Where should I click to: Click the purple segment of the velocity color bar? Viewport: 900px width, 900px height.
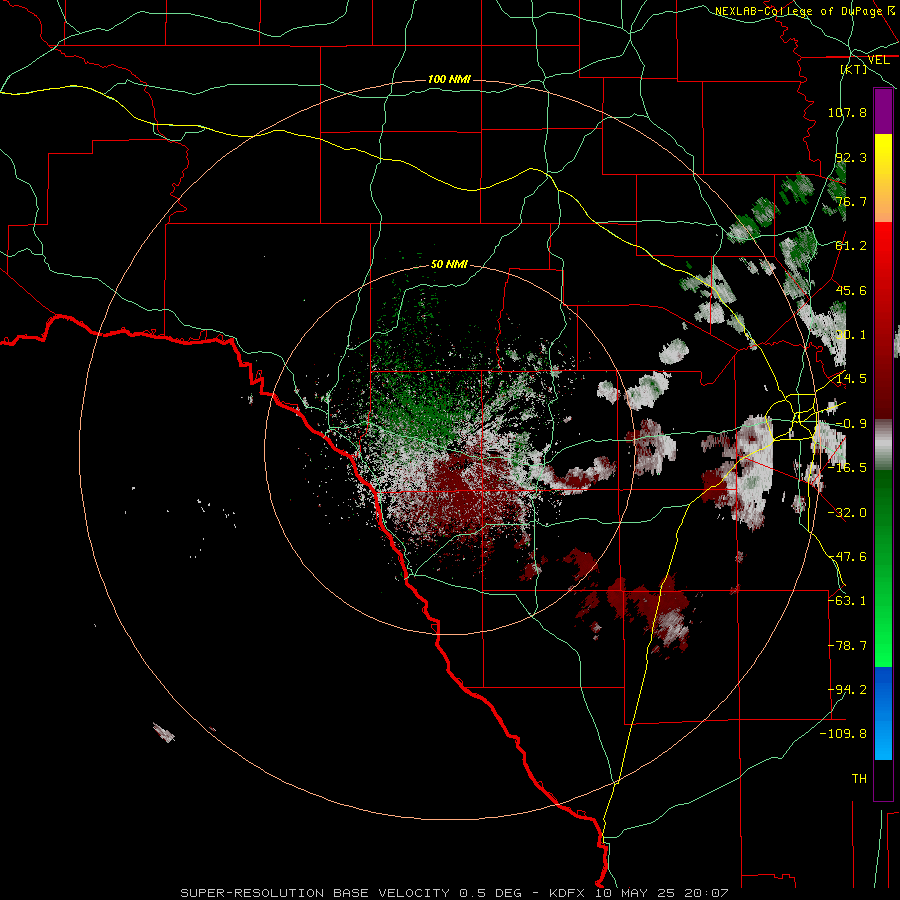[883, 111]
